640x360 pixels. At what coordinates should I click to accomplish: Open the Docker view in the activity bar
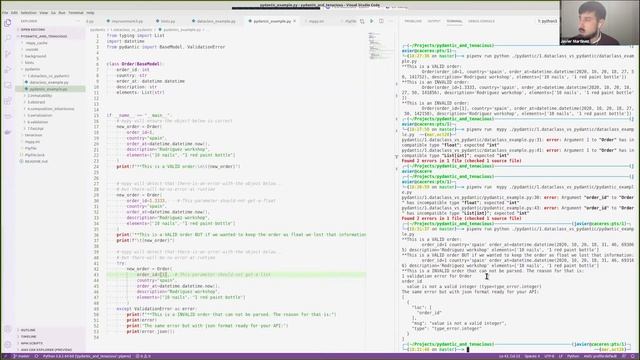tap(8, 132)
